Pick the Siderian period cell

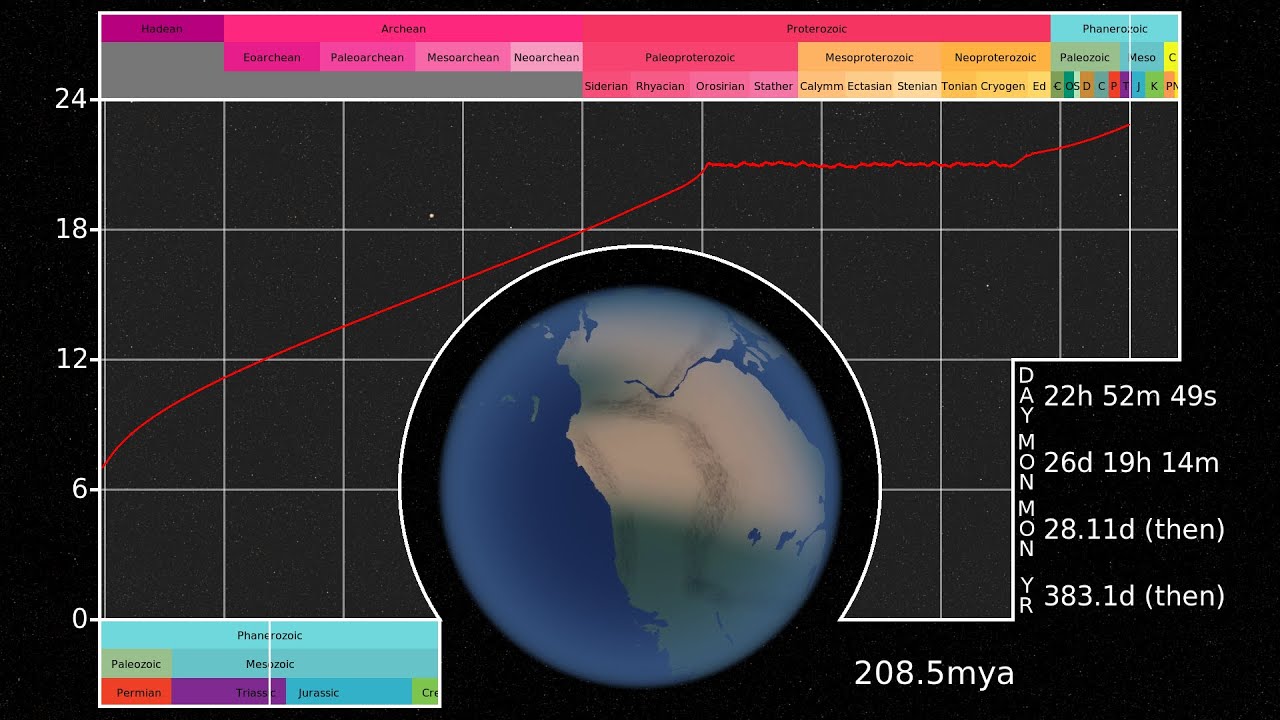[x=606, y=86]
